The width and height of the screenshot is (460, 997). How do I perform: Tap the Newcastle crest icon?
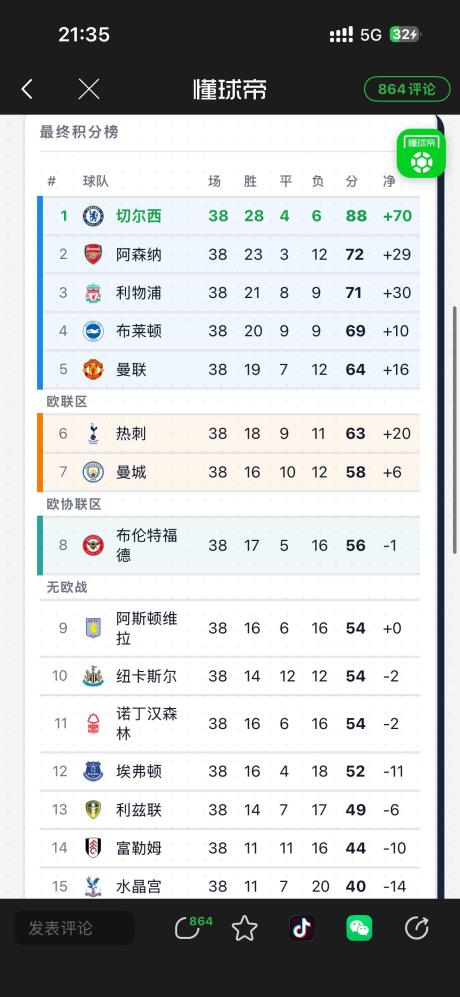click(x=94, y=676)
